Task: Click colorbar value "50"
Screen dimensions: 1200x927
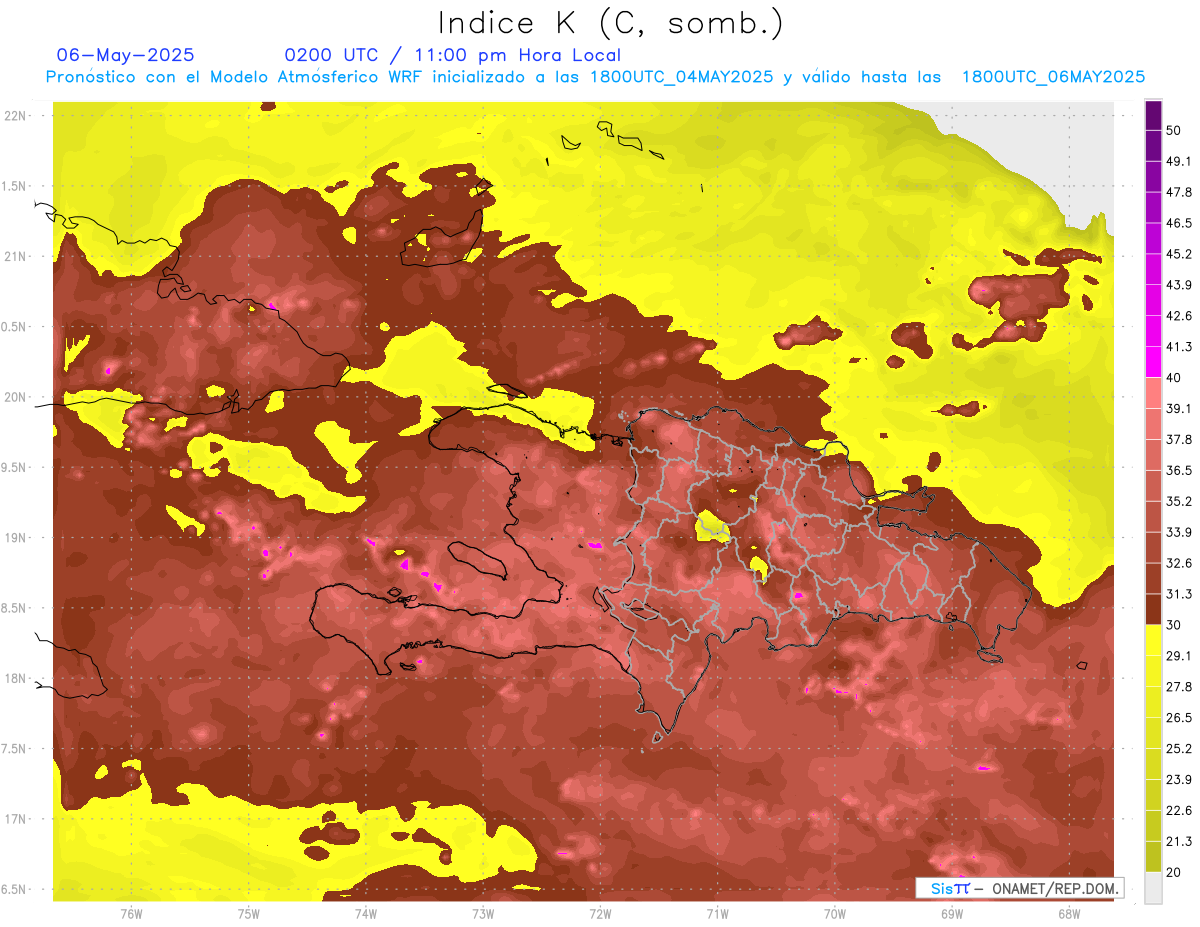Action: [x=1174, y=130]
